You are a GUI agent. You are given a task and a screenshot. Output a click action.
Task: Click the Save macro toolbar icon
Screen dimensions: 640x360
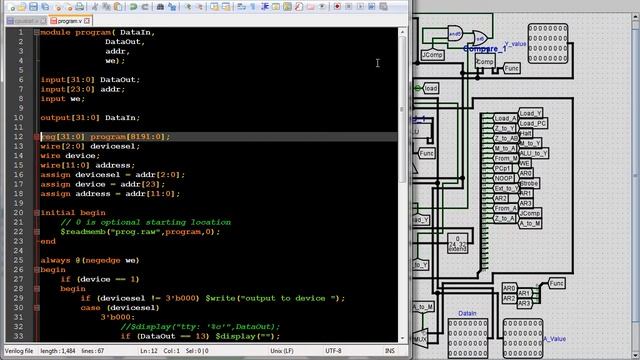click(371, 7)
